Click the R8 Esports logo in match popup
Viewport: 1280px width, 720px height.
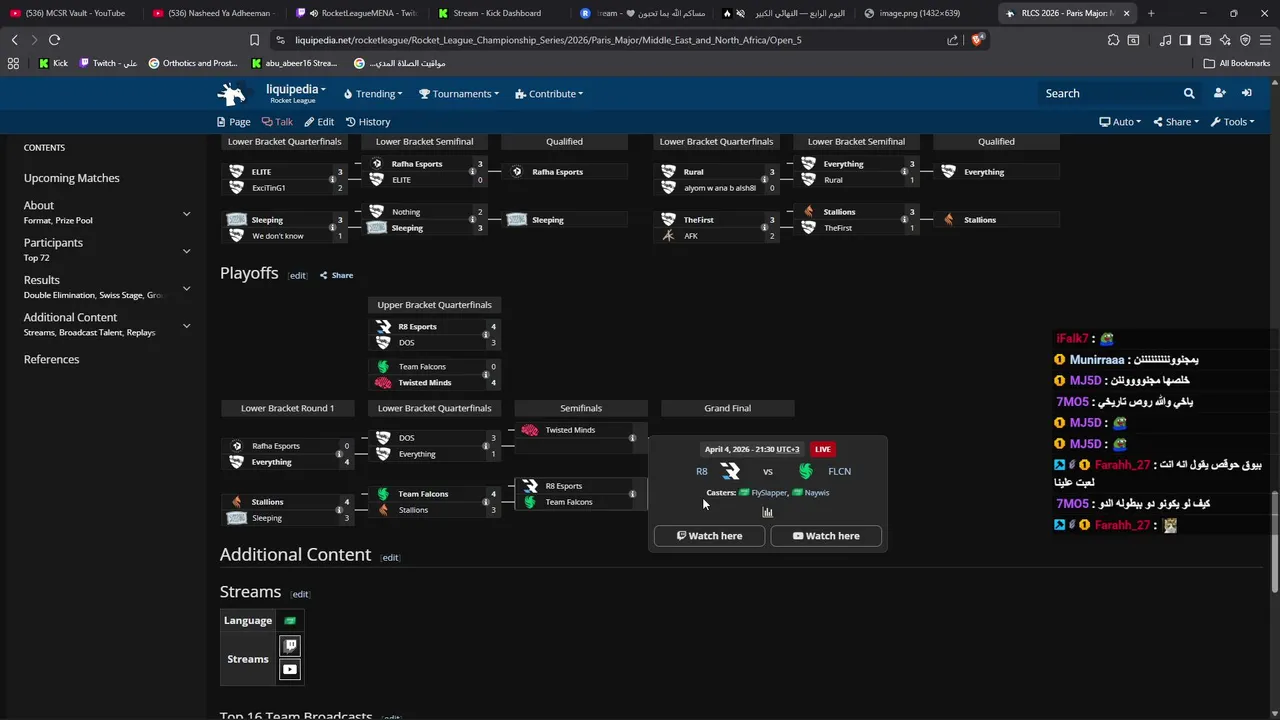[x=730, y=471]
